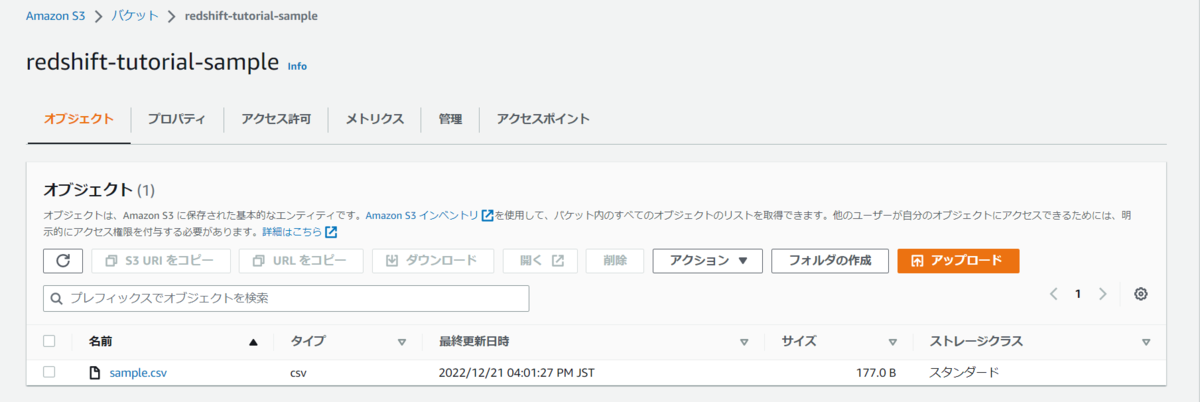1200x402 pixels.
Task: Click URL をコピー button
Action: pos(301,261)
